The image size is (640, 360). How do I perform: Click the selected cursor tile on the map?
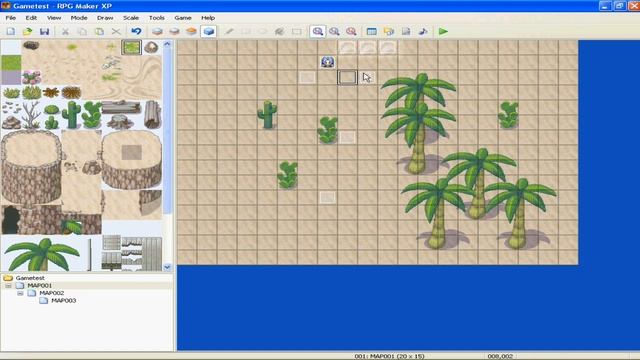[x=347, y=77]
